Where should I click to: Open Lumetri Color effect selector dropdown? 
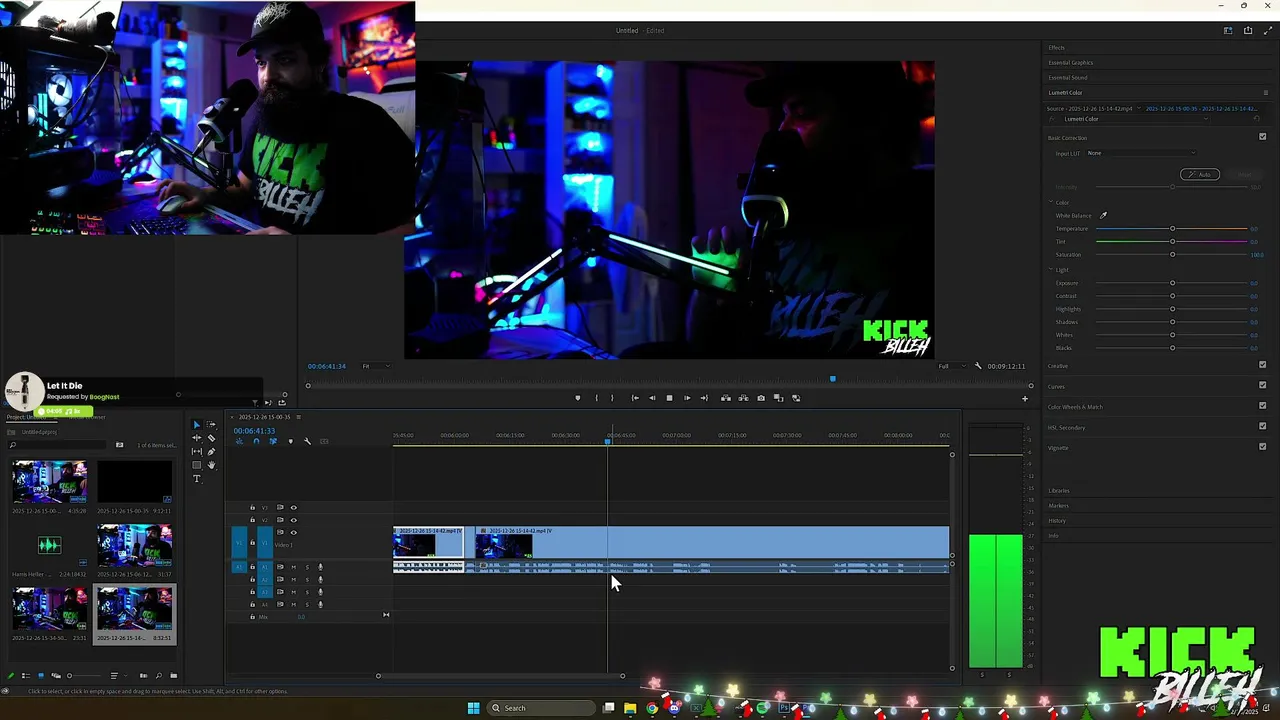[x=1135, y=119]
